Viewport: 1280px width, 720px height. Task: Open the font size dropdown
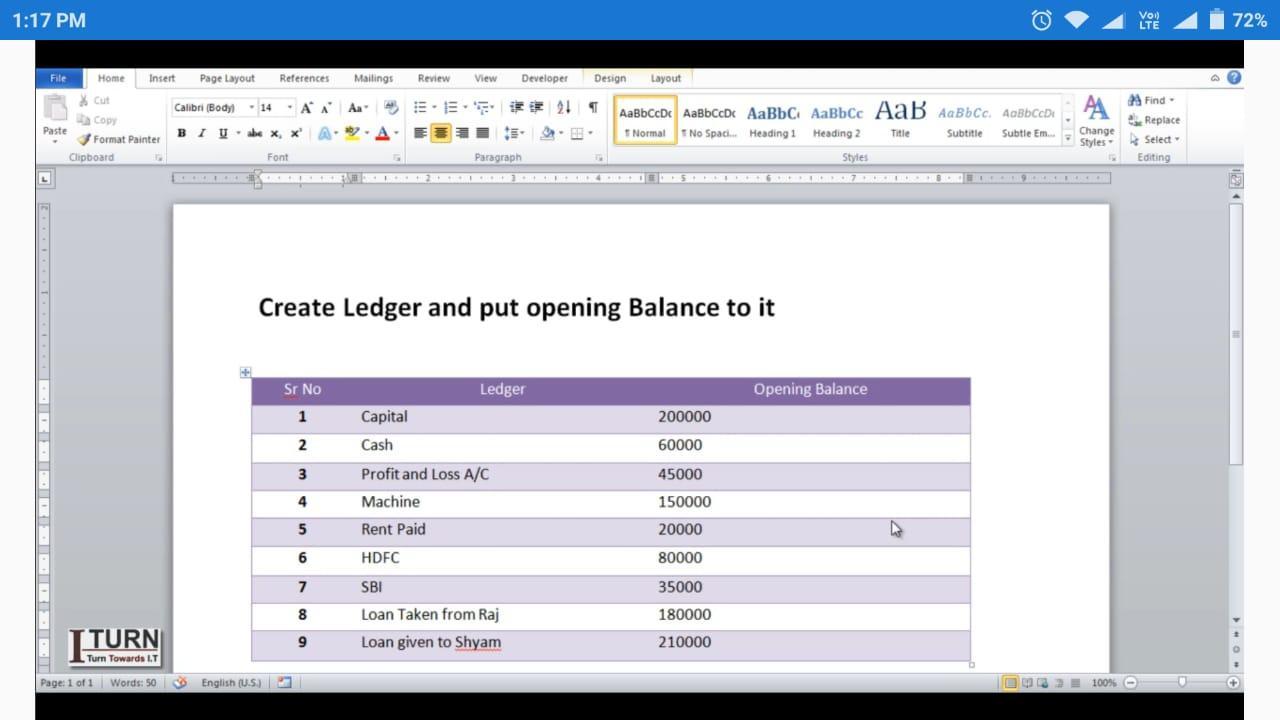click(x=290, y=107)
